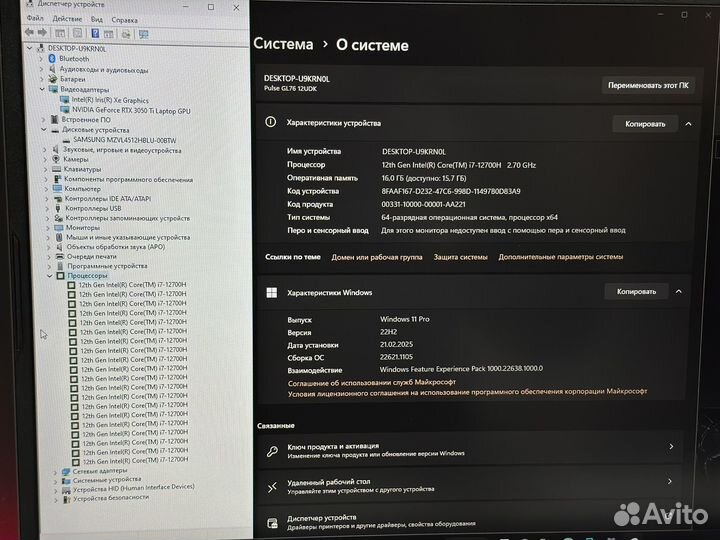The image size is (720, 540).
Task: Select Программные устройства category
Action: (x=107, y=266)
